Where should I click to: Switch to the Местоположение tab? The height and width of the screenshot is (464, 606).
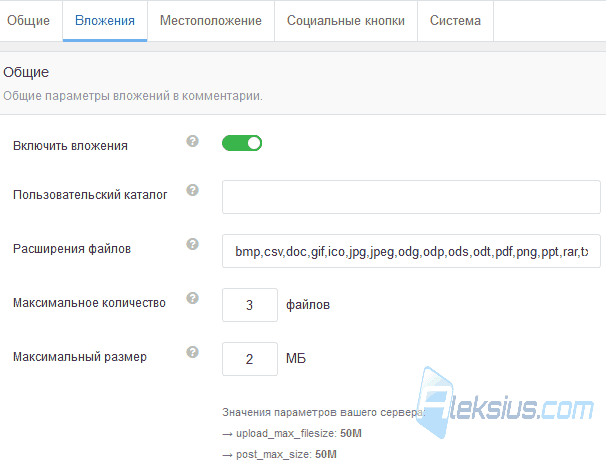[x=211, y=20]
